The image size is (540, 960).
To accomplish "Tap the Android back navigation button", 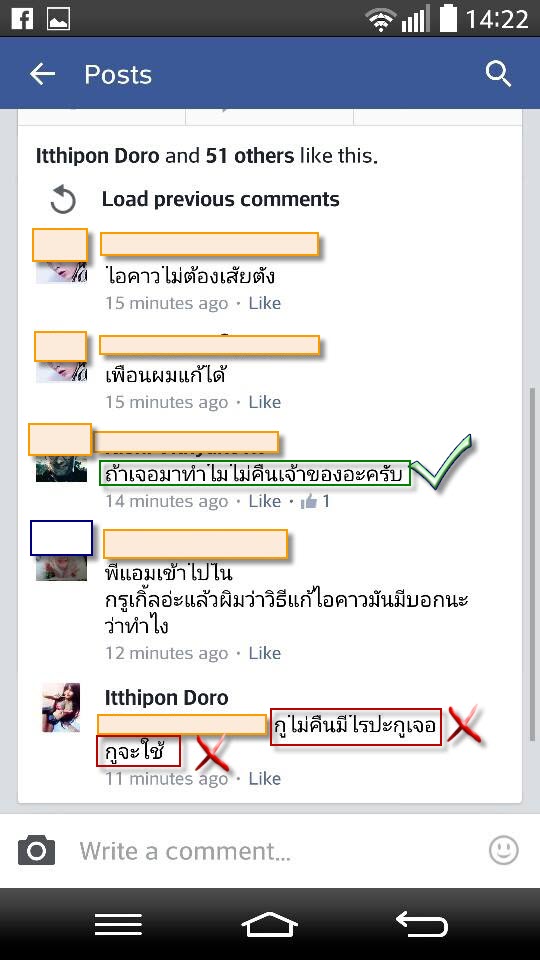I will 422,924.
